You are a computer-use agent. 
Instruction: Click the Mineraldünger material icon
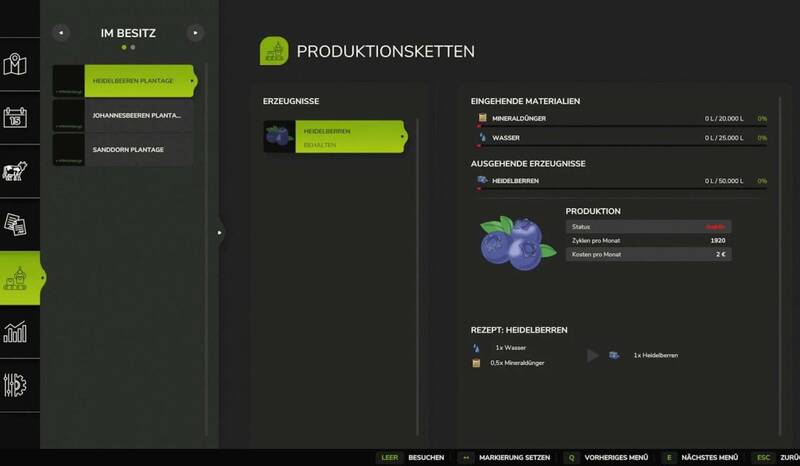click(x=482, y=118)
